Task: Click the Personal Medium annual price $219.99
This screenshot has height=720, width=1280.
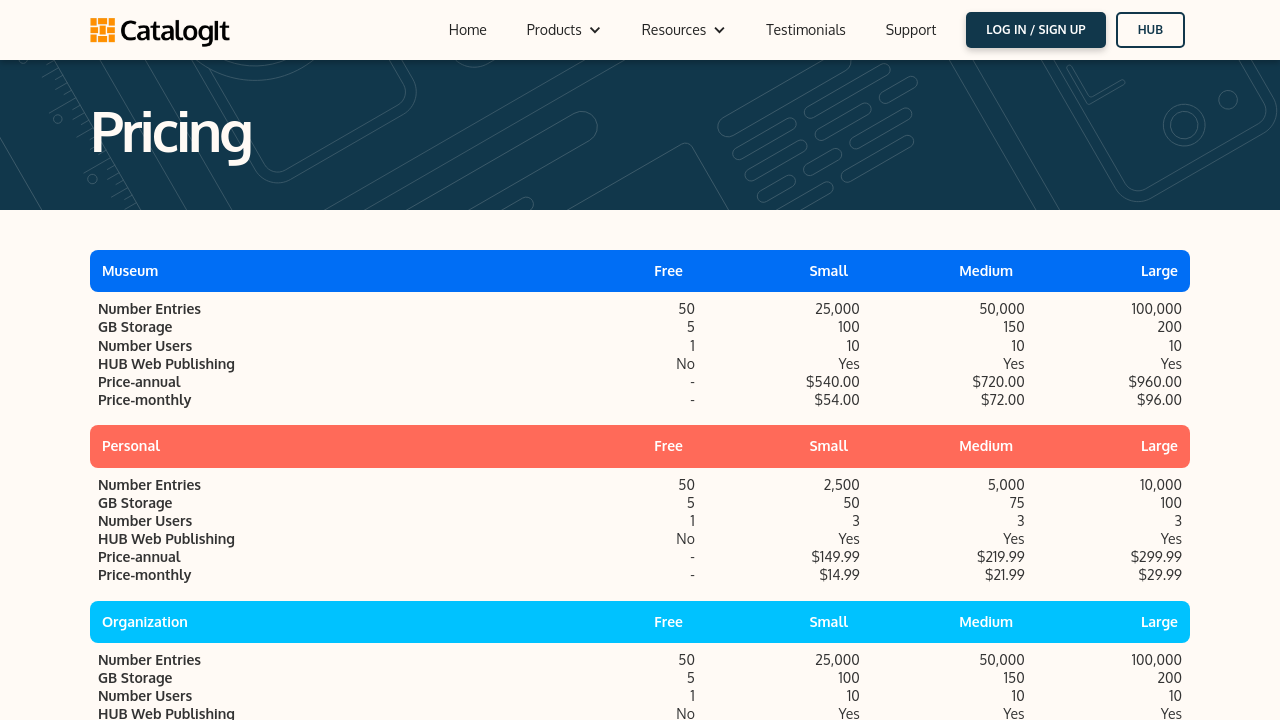Action: coord(1000,557)
